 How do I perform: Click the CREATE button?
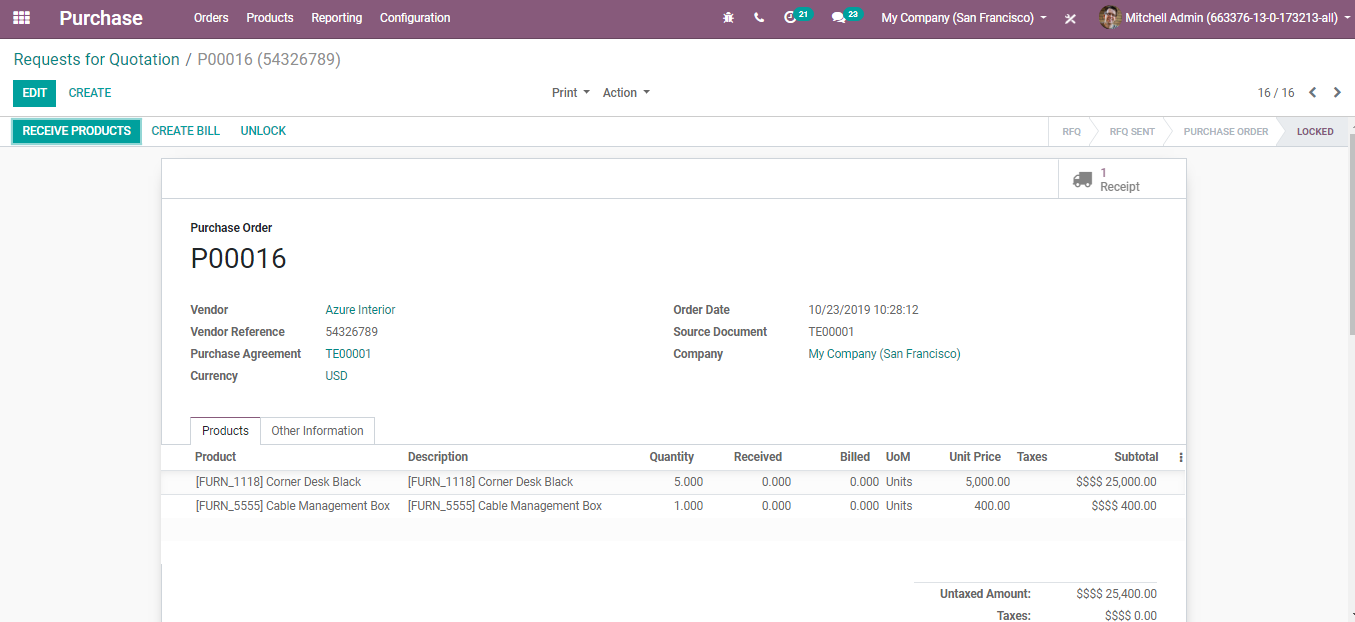coord(90,93)
